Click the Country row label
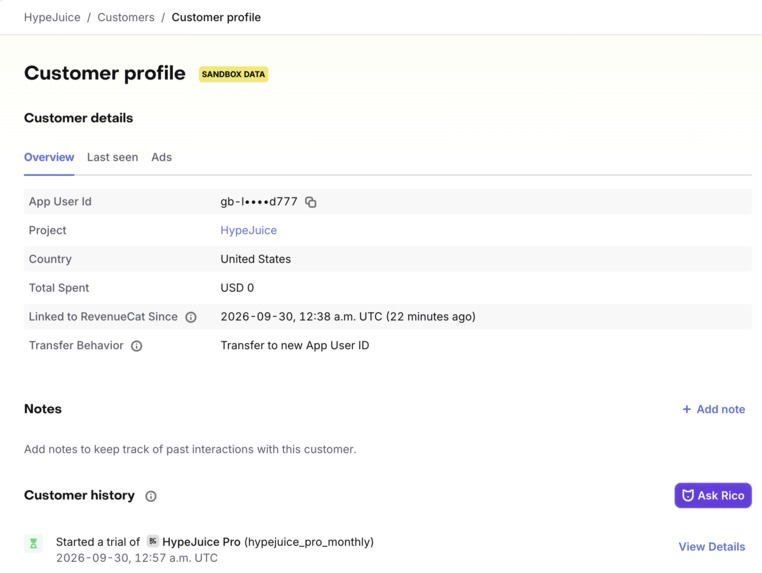The width and height of the screenshot is (762, 573). (x=50, y=259)
